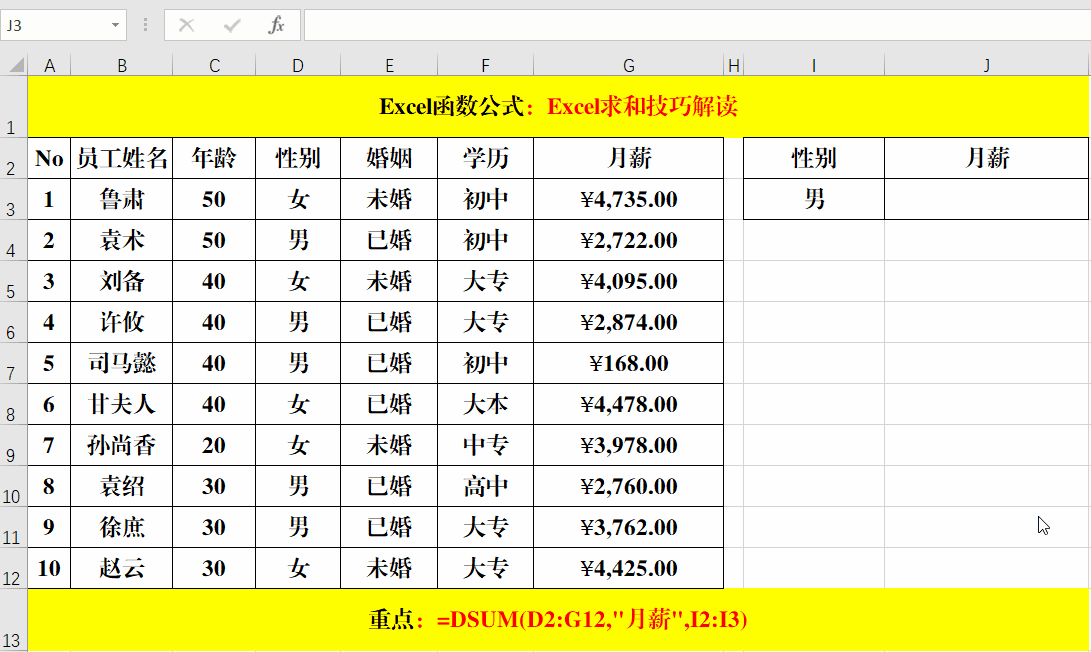Viewport: 1091px width, 652px height.
Task: Select column header J
Action: [986, 64]
